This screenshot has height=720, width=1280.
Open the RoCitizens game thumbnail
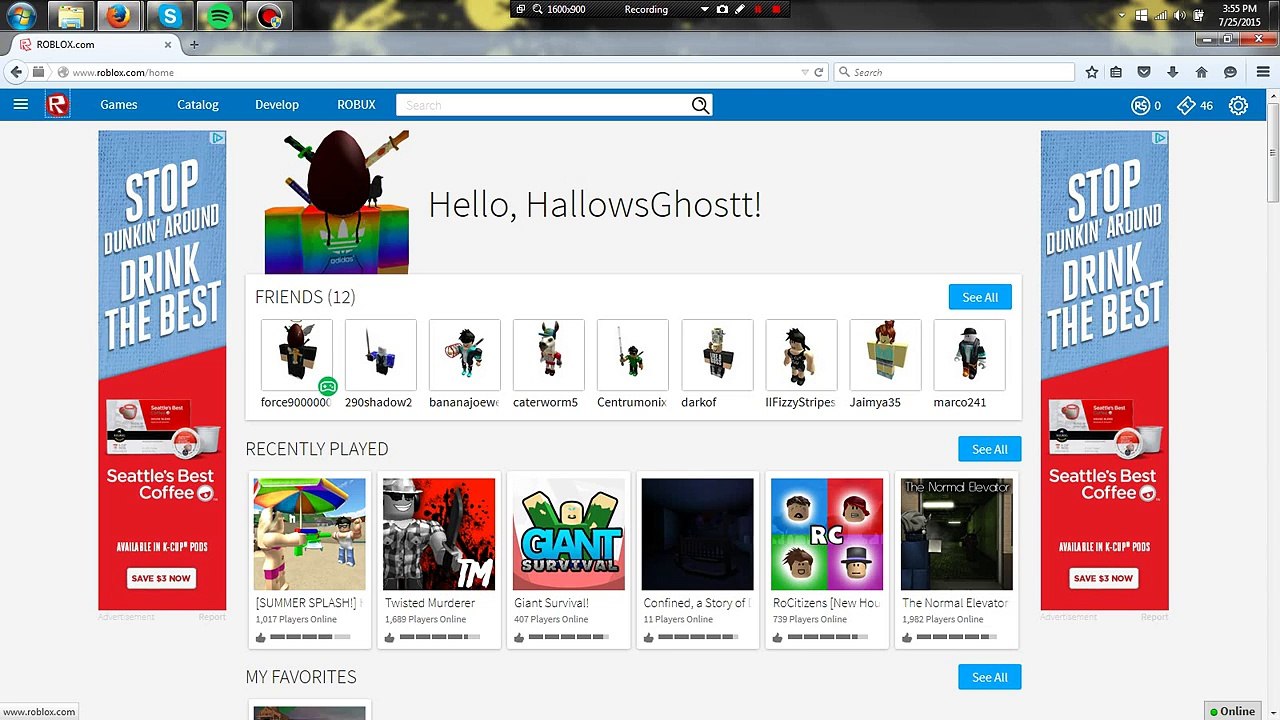click(x=827, y=534)
